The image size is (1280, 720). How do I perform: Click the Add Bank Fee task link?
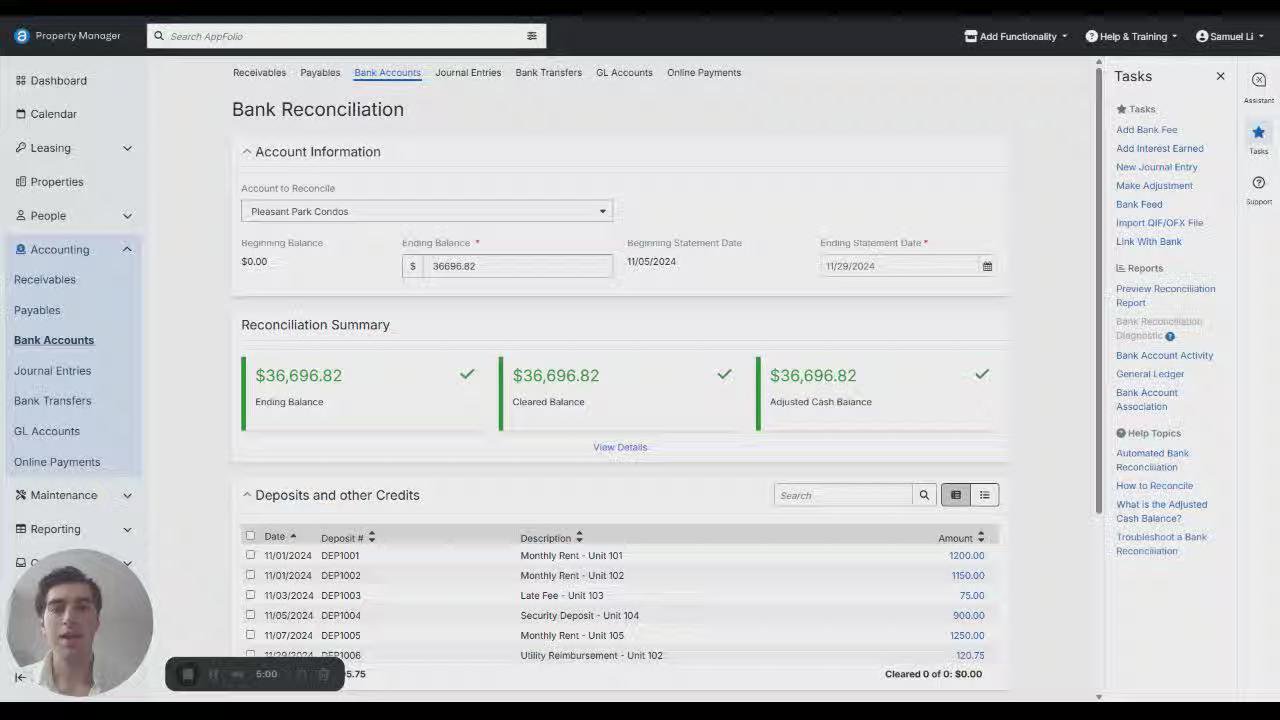pos(1146,130)
